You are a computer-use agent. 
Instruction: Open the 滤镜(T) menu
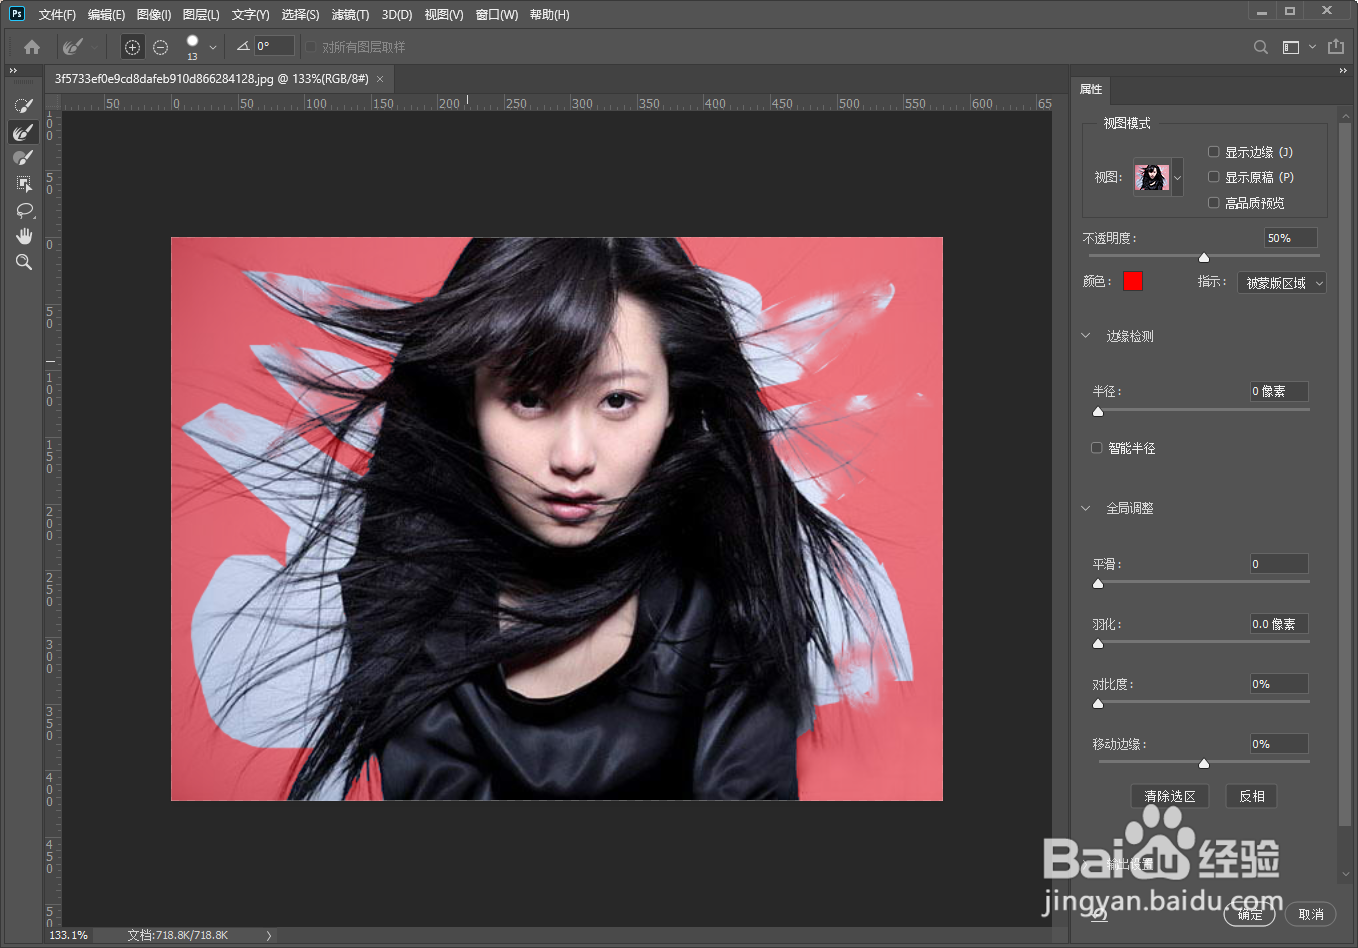350,15
